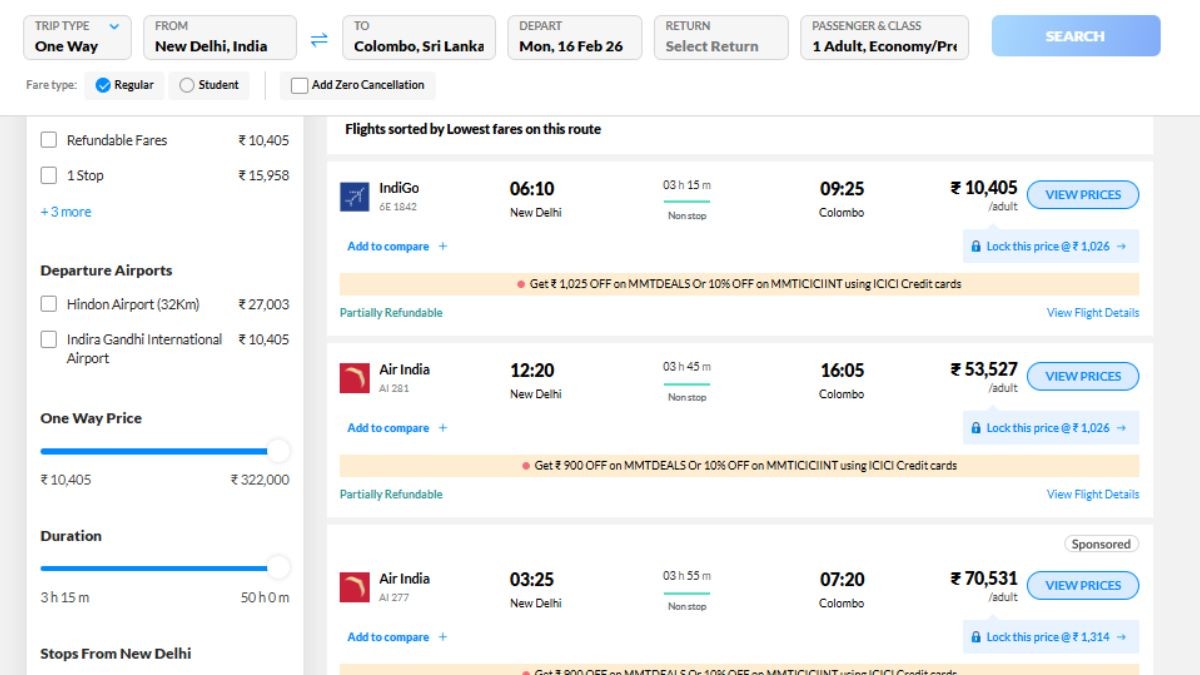Check the Refundable Fares filter
Screen dimensions: 1200x675
coord(48,140)
